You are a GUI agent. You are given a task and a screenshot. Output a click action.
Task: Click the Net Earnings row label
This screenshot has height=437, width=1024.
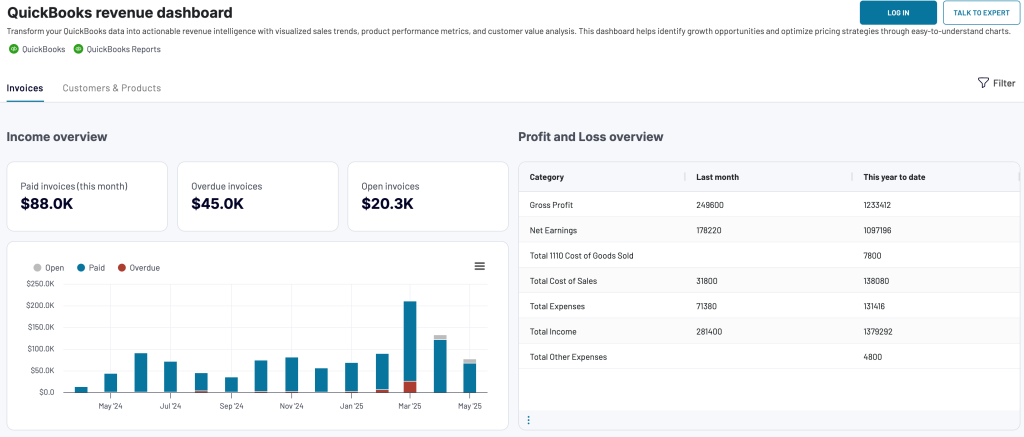(553, 231)
